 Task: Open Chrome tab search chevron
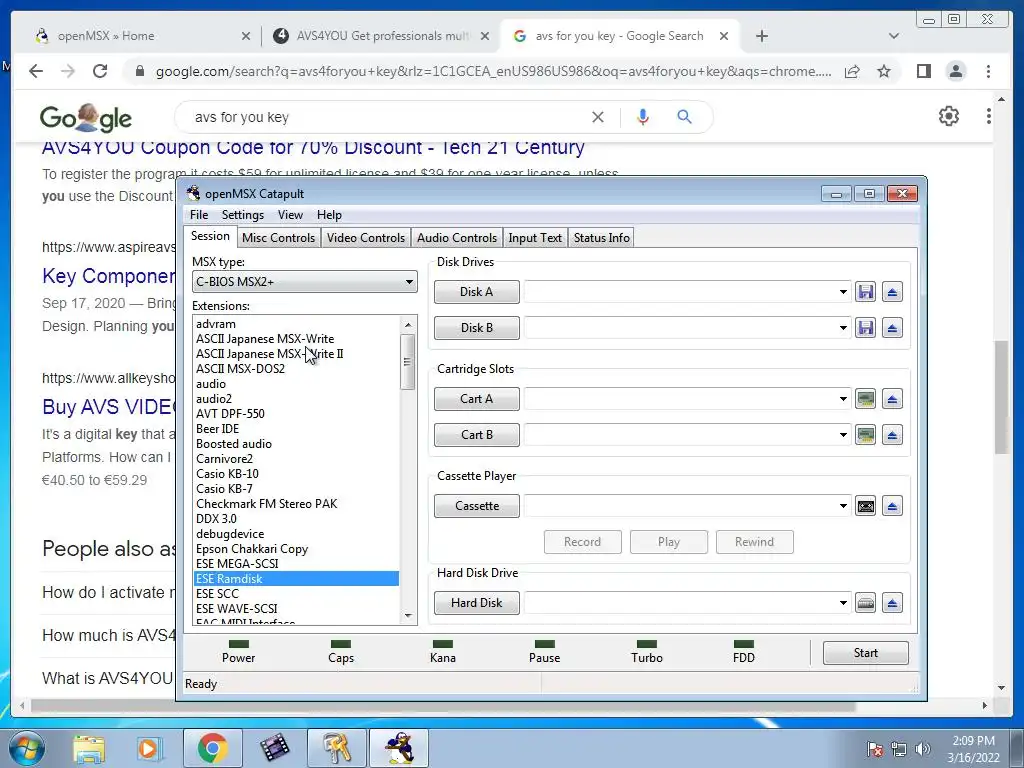pyautogui.click(x=894, y=36)
